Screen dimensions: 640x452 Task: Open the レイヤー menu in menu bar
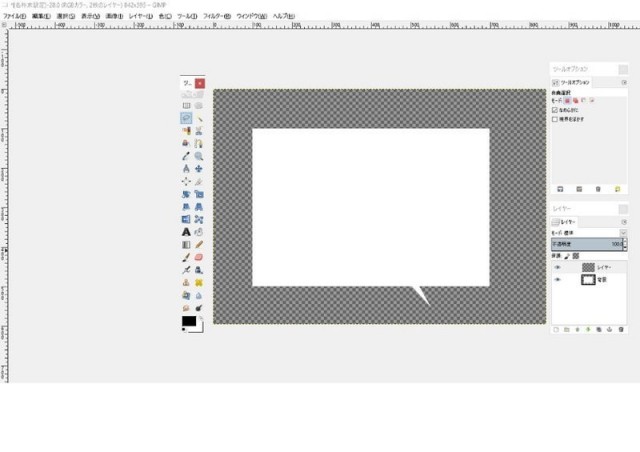[139, 17]
